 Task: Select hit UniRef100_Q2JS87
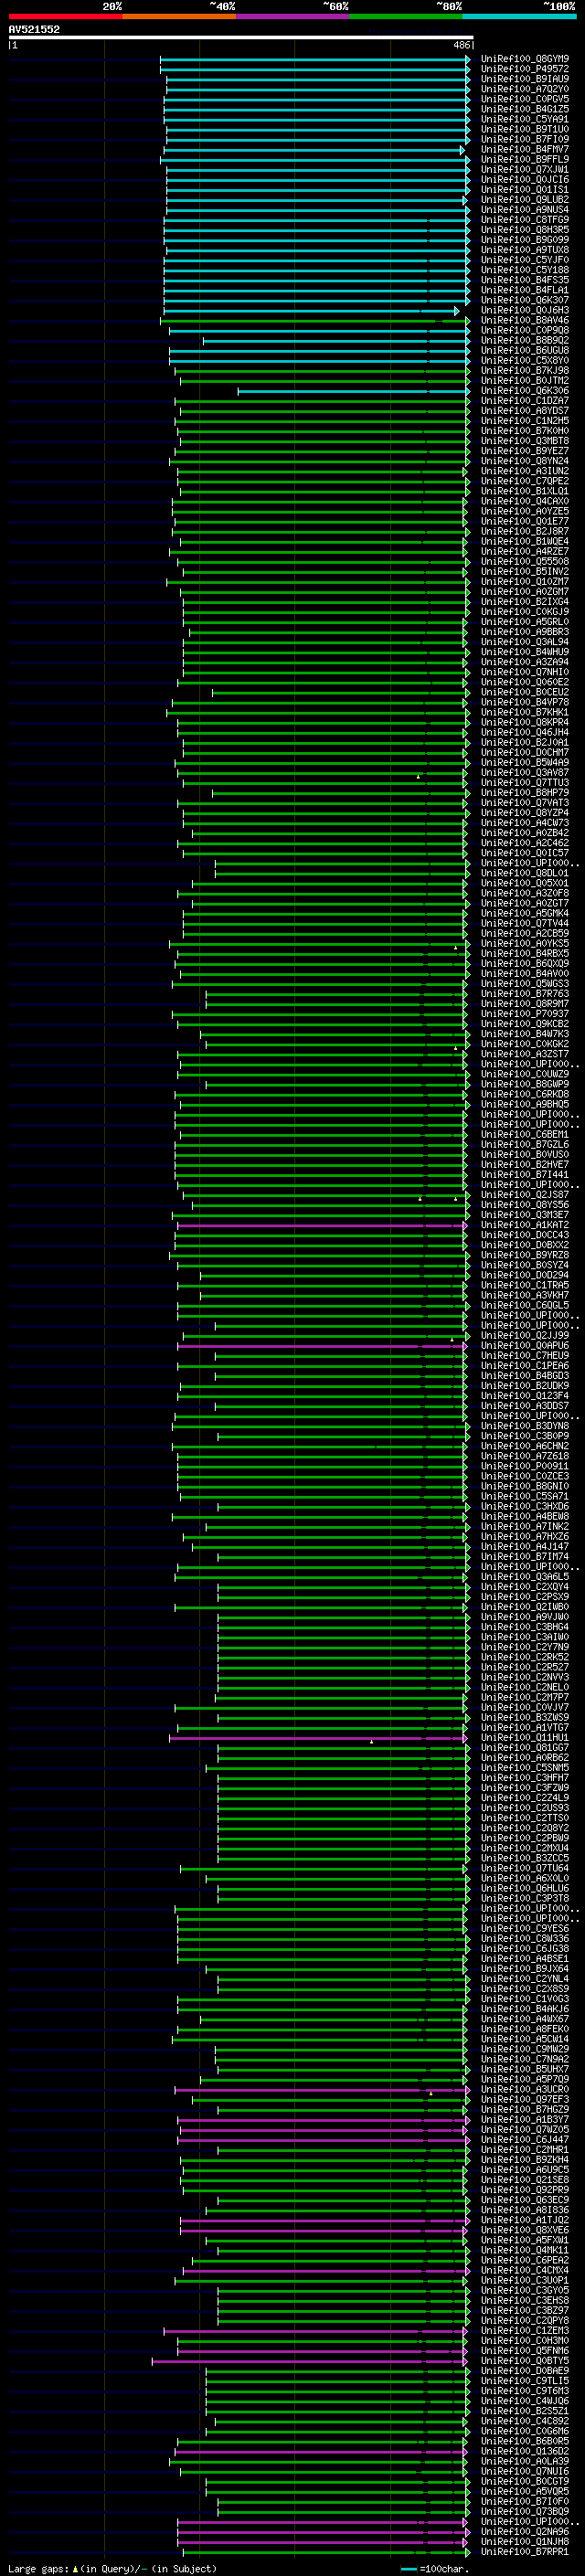click(x=525, y=1195)
